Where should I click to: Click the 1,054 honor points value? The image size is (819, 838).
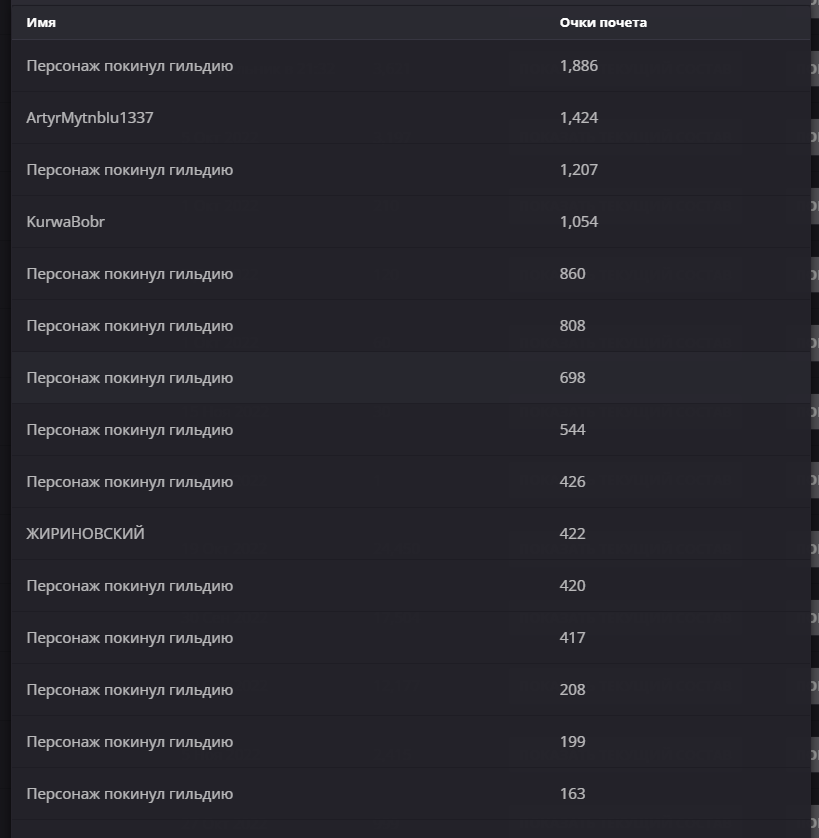[x=578, y=222]
